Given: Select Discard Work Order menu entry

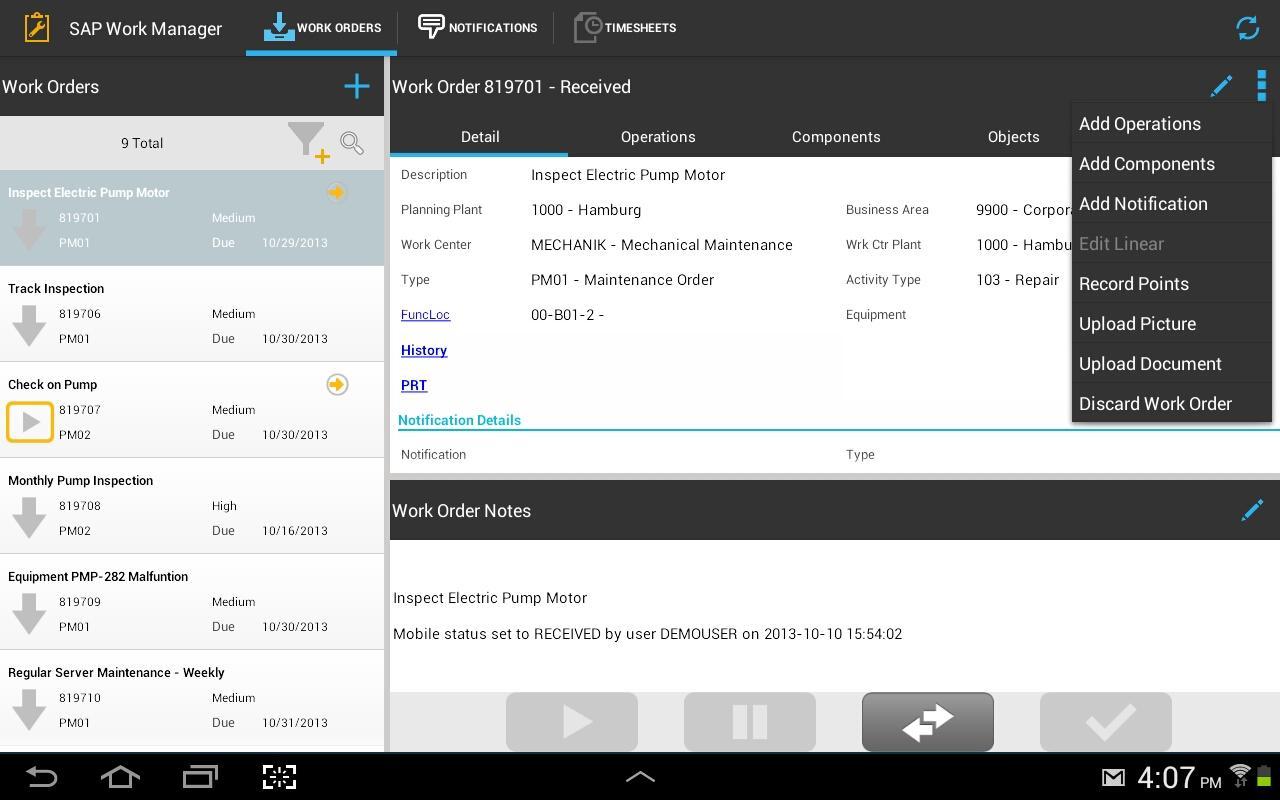Looking at the screenshot, I should pyautogui.click(x=1171, y=404).
